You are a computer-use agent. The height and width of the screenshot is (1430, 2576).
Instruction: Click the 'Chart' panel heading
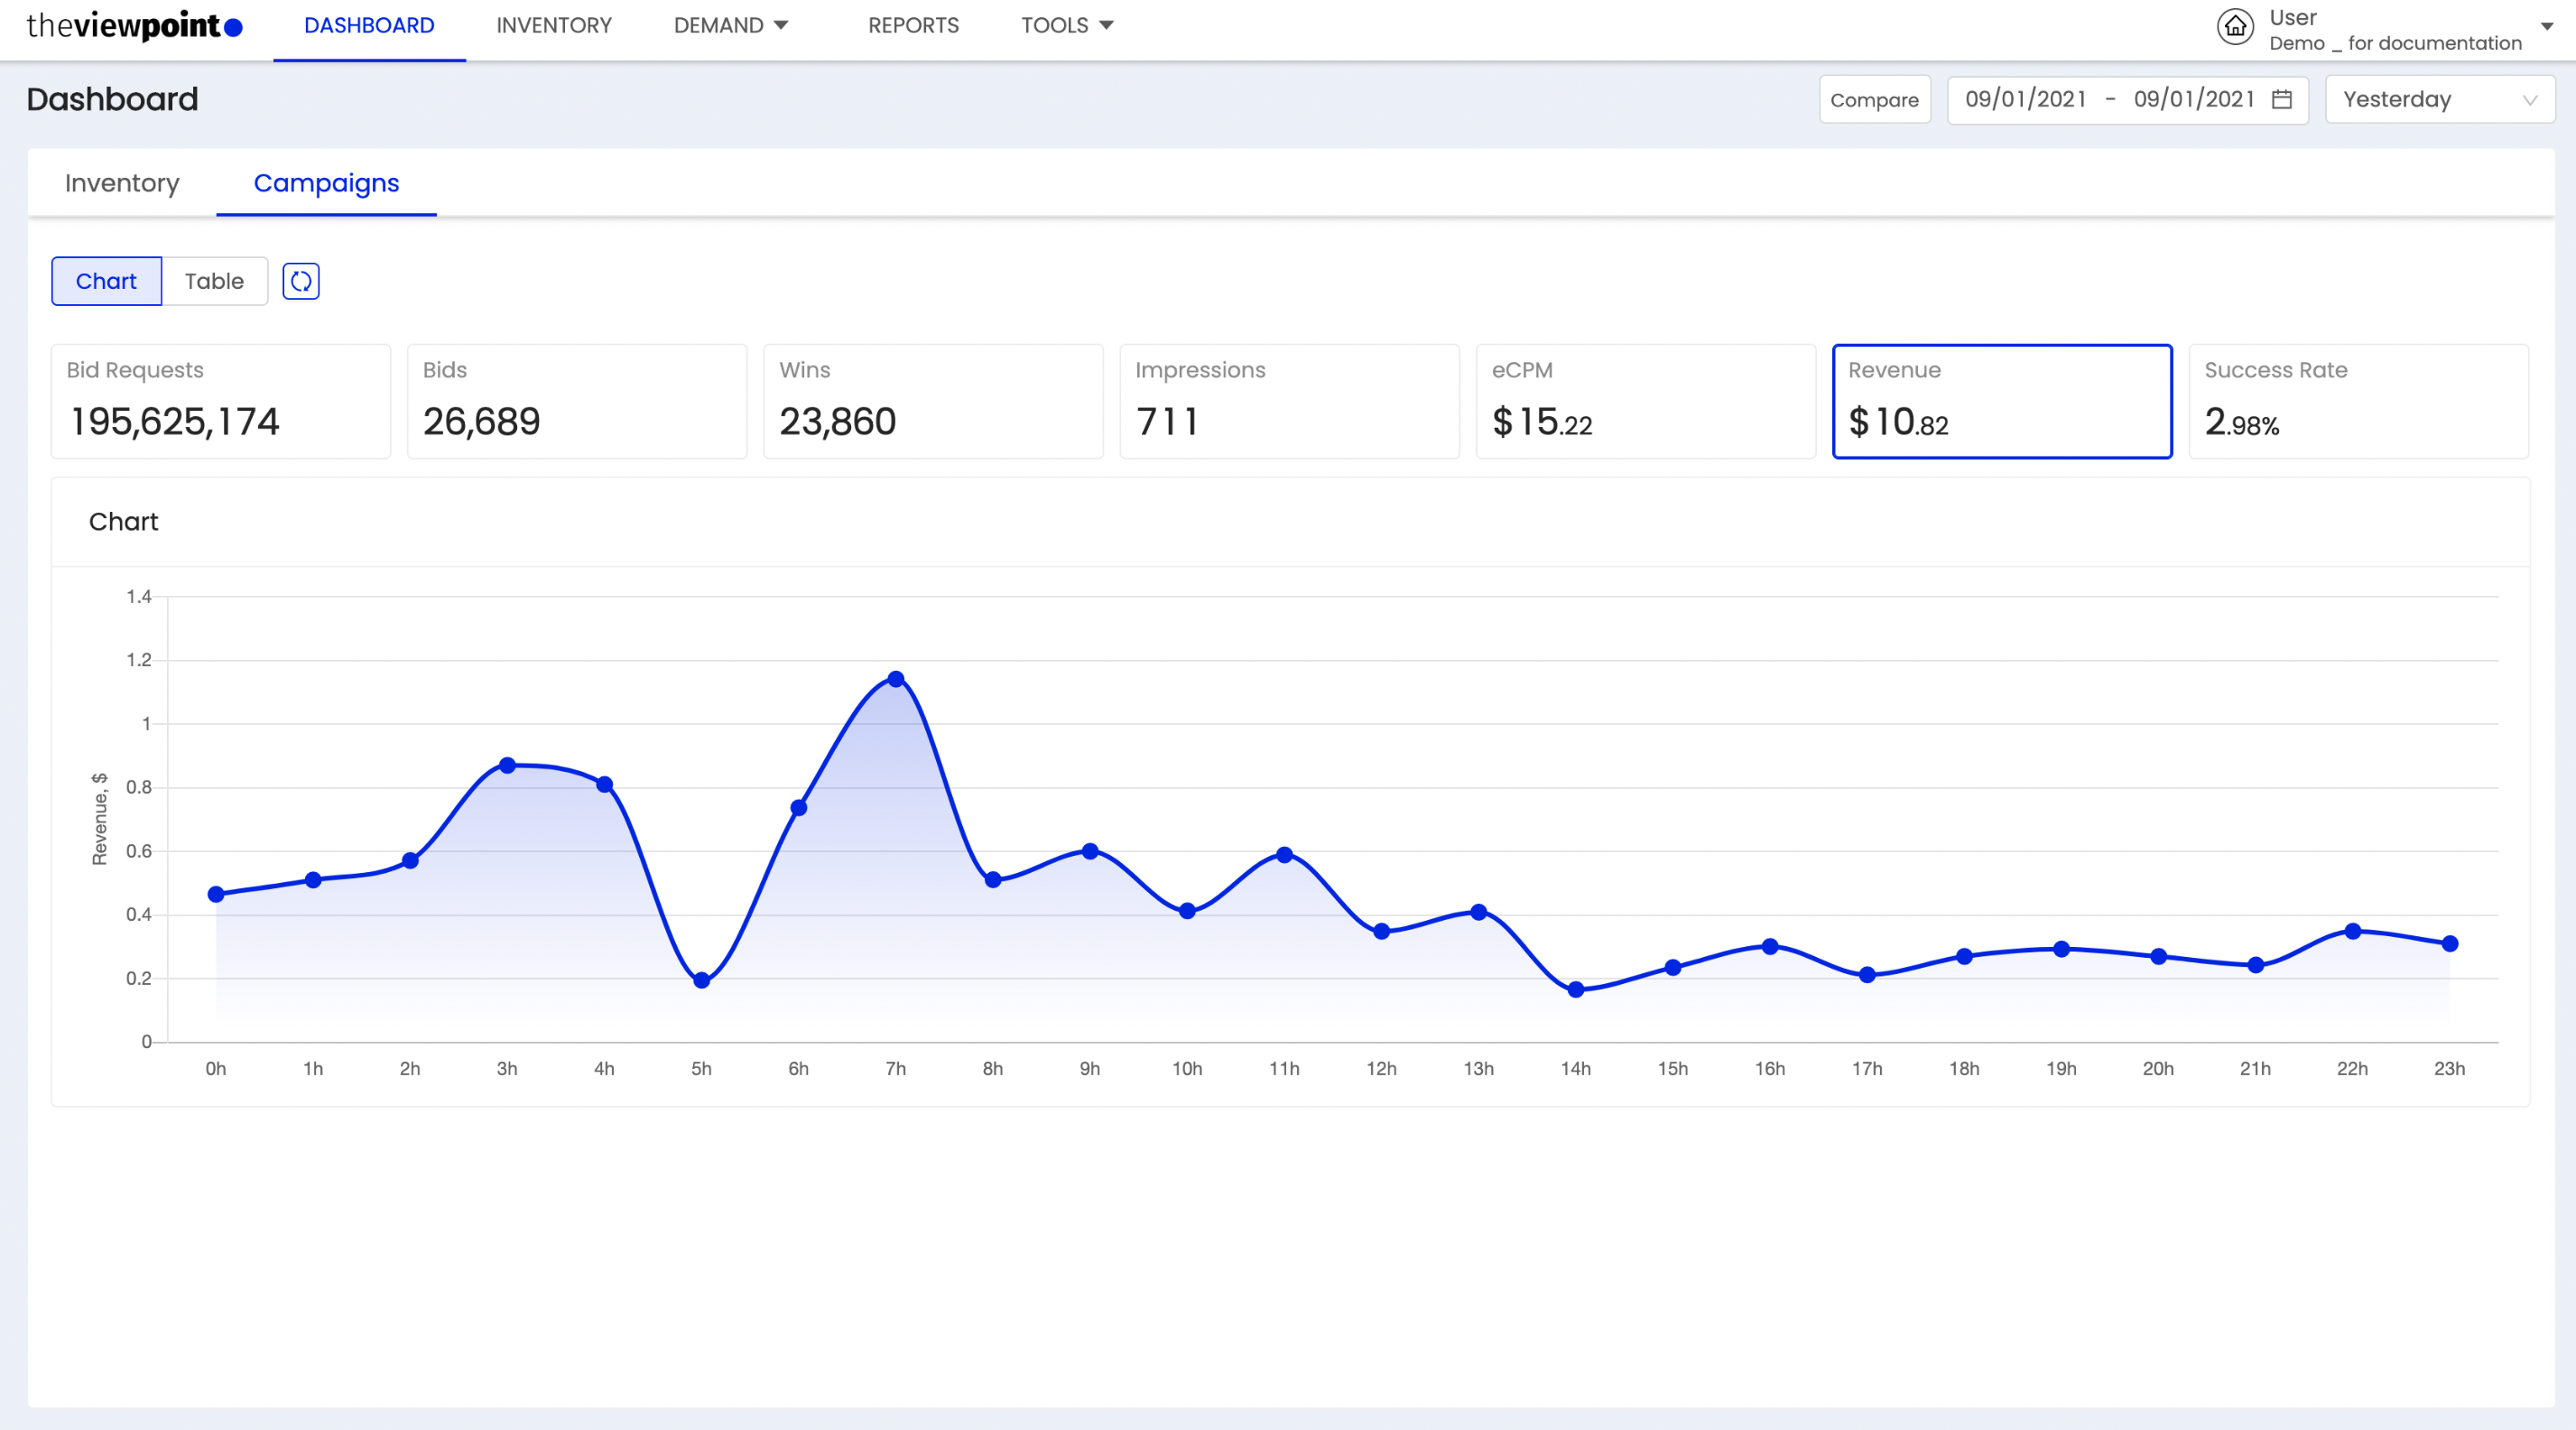click(123, 522)
